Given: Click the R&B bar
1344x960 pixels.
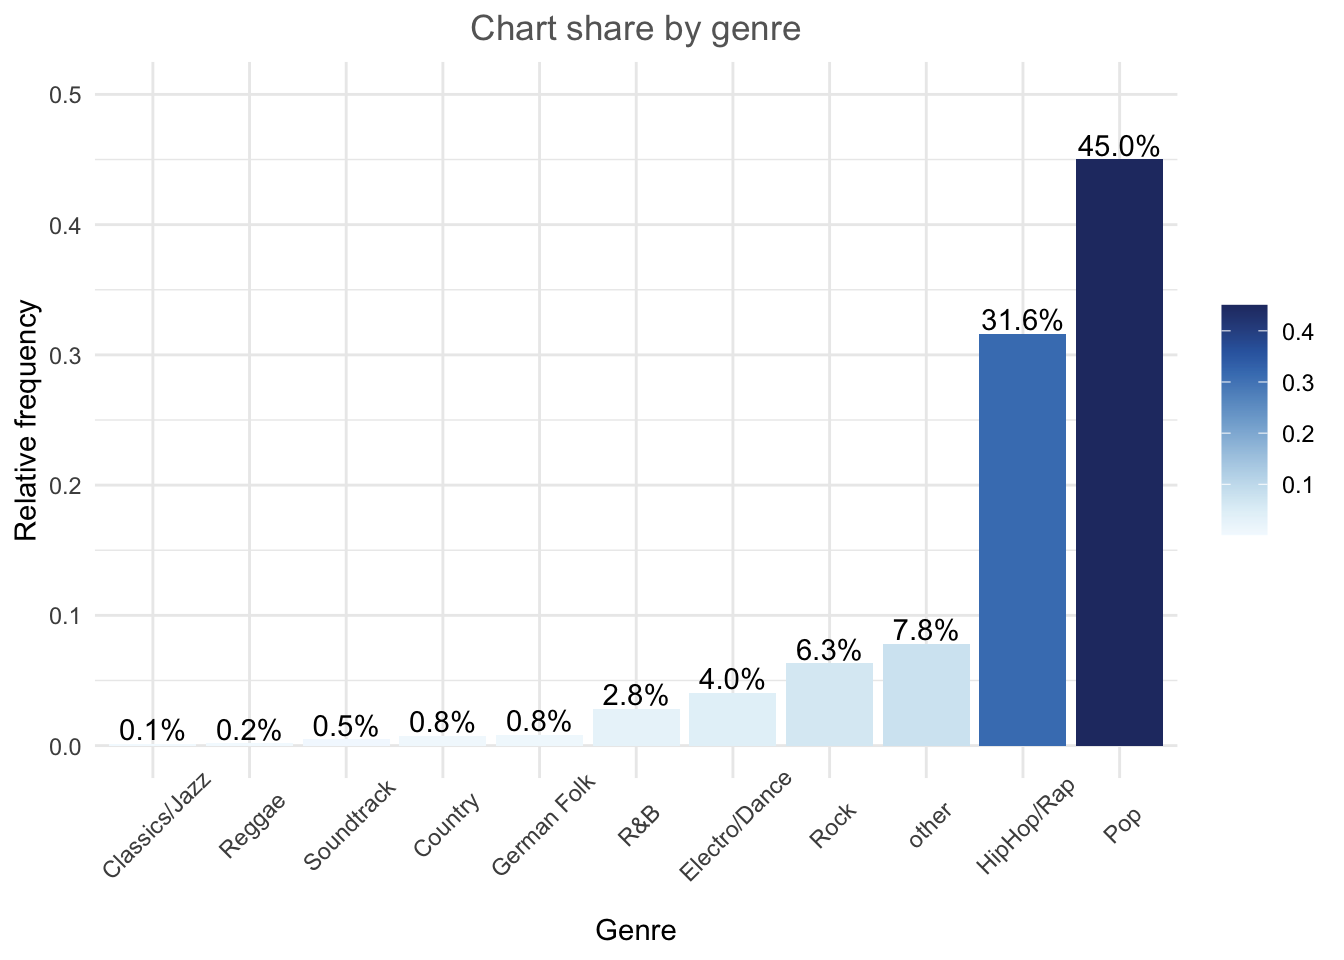Looking at the screenshot, I should [x=636, y=727].
